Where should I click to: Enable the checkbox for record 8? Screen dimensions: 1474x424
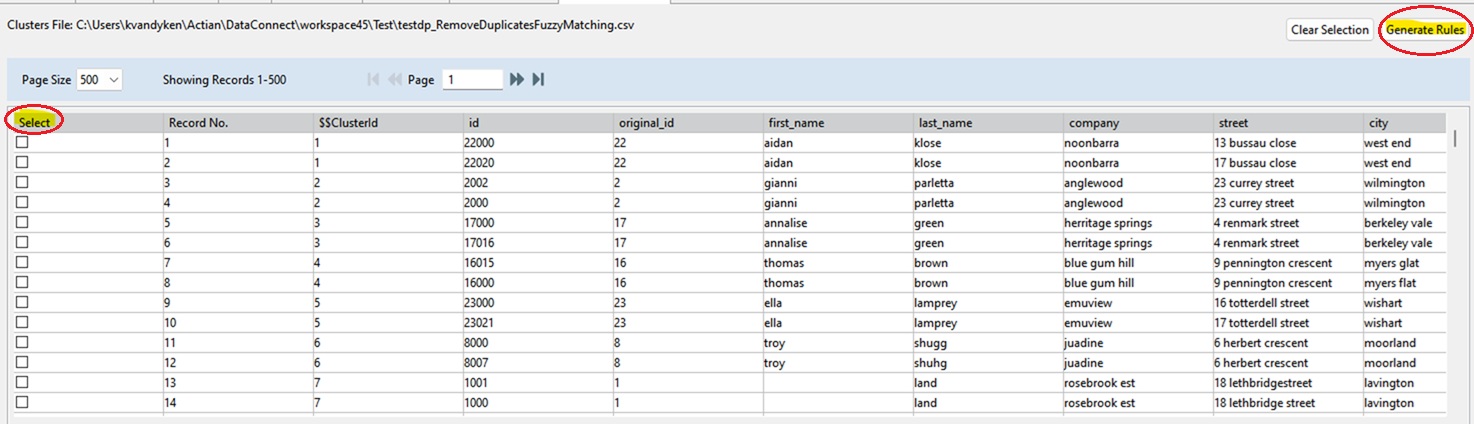(x=22, y=283)
